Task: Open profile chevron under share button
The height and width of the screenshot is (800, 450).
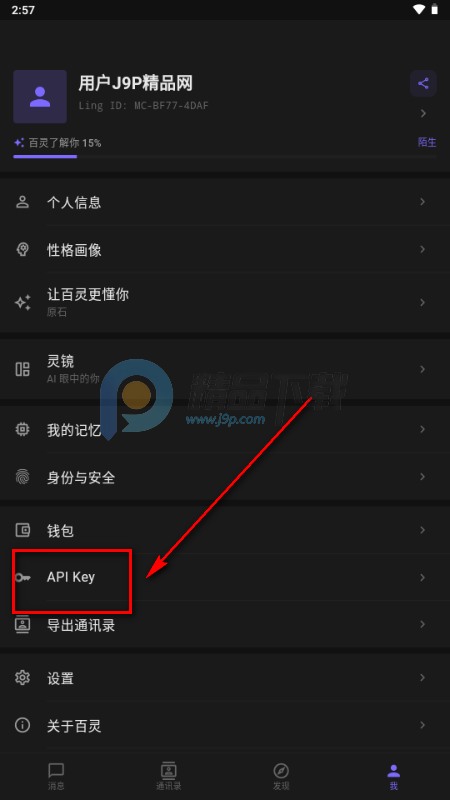Action: 423,113
